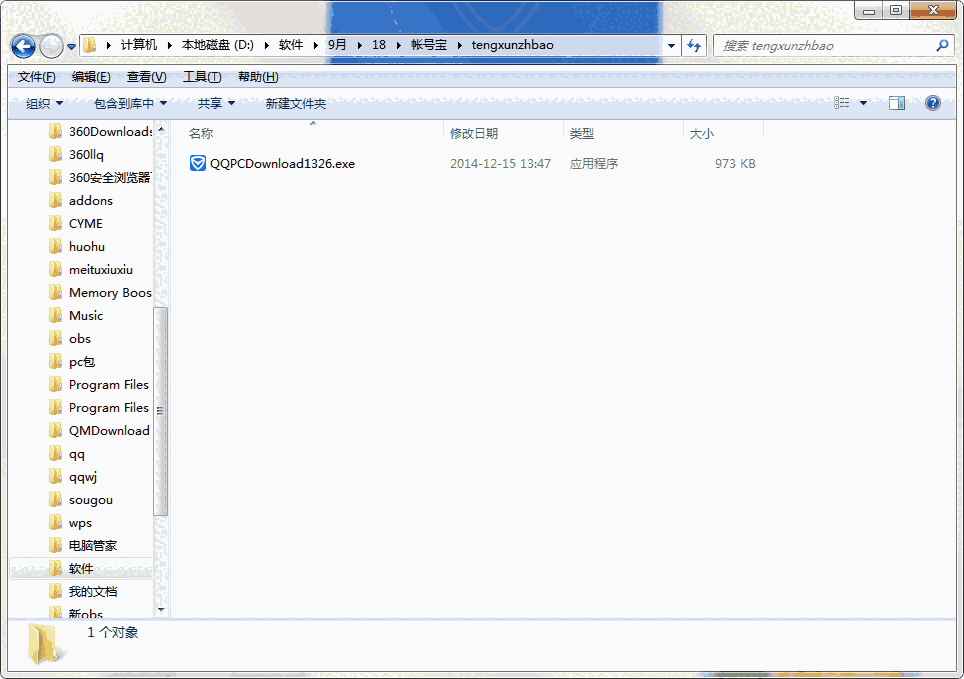Click the 360安全浏览器 folder icon in sidebar
This screenshot has width=964, height=679.
click(x=57, y=177)
